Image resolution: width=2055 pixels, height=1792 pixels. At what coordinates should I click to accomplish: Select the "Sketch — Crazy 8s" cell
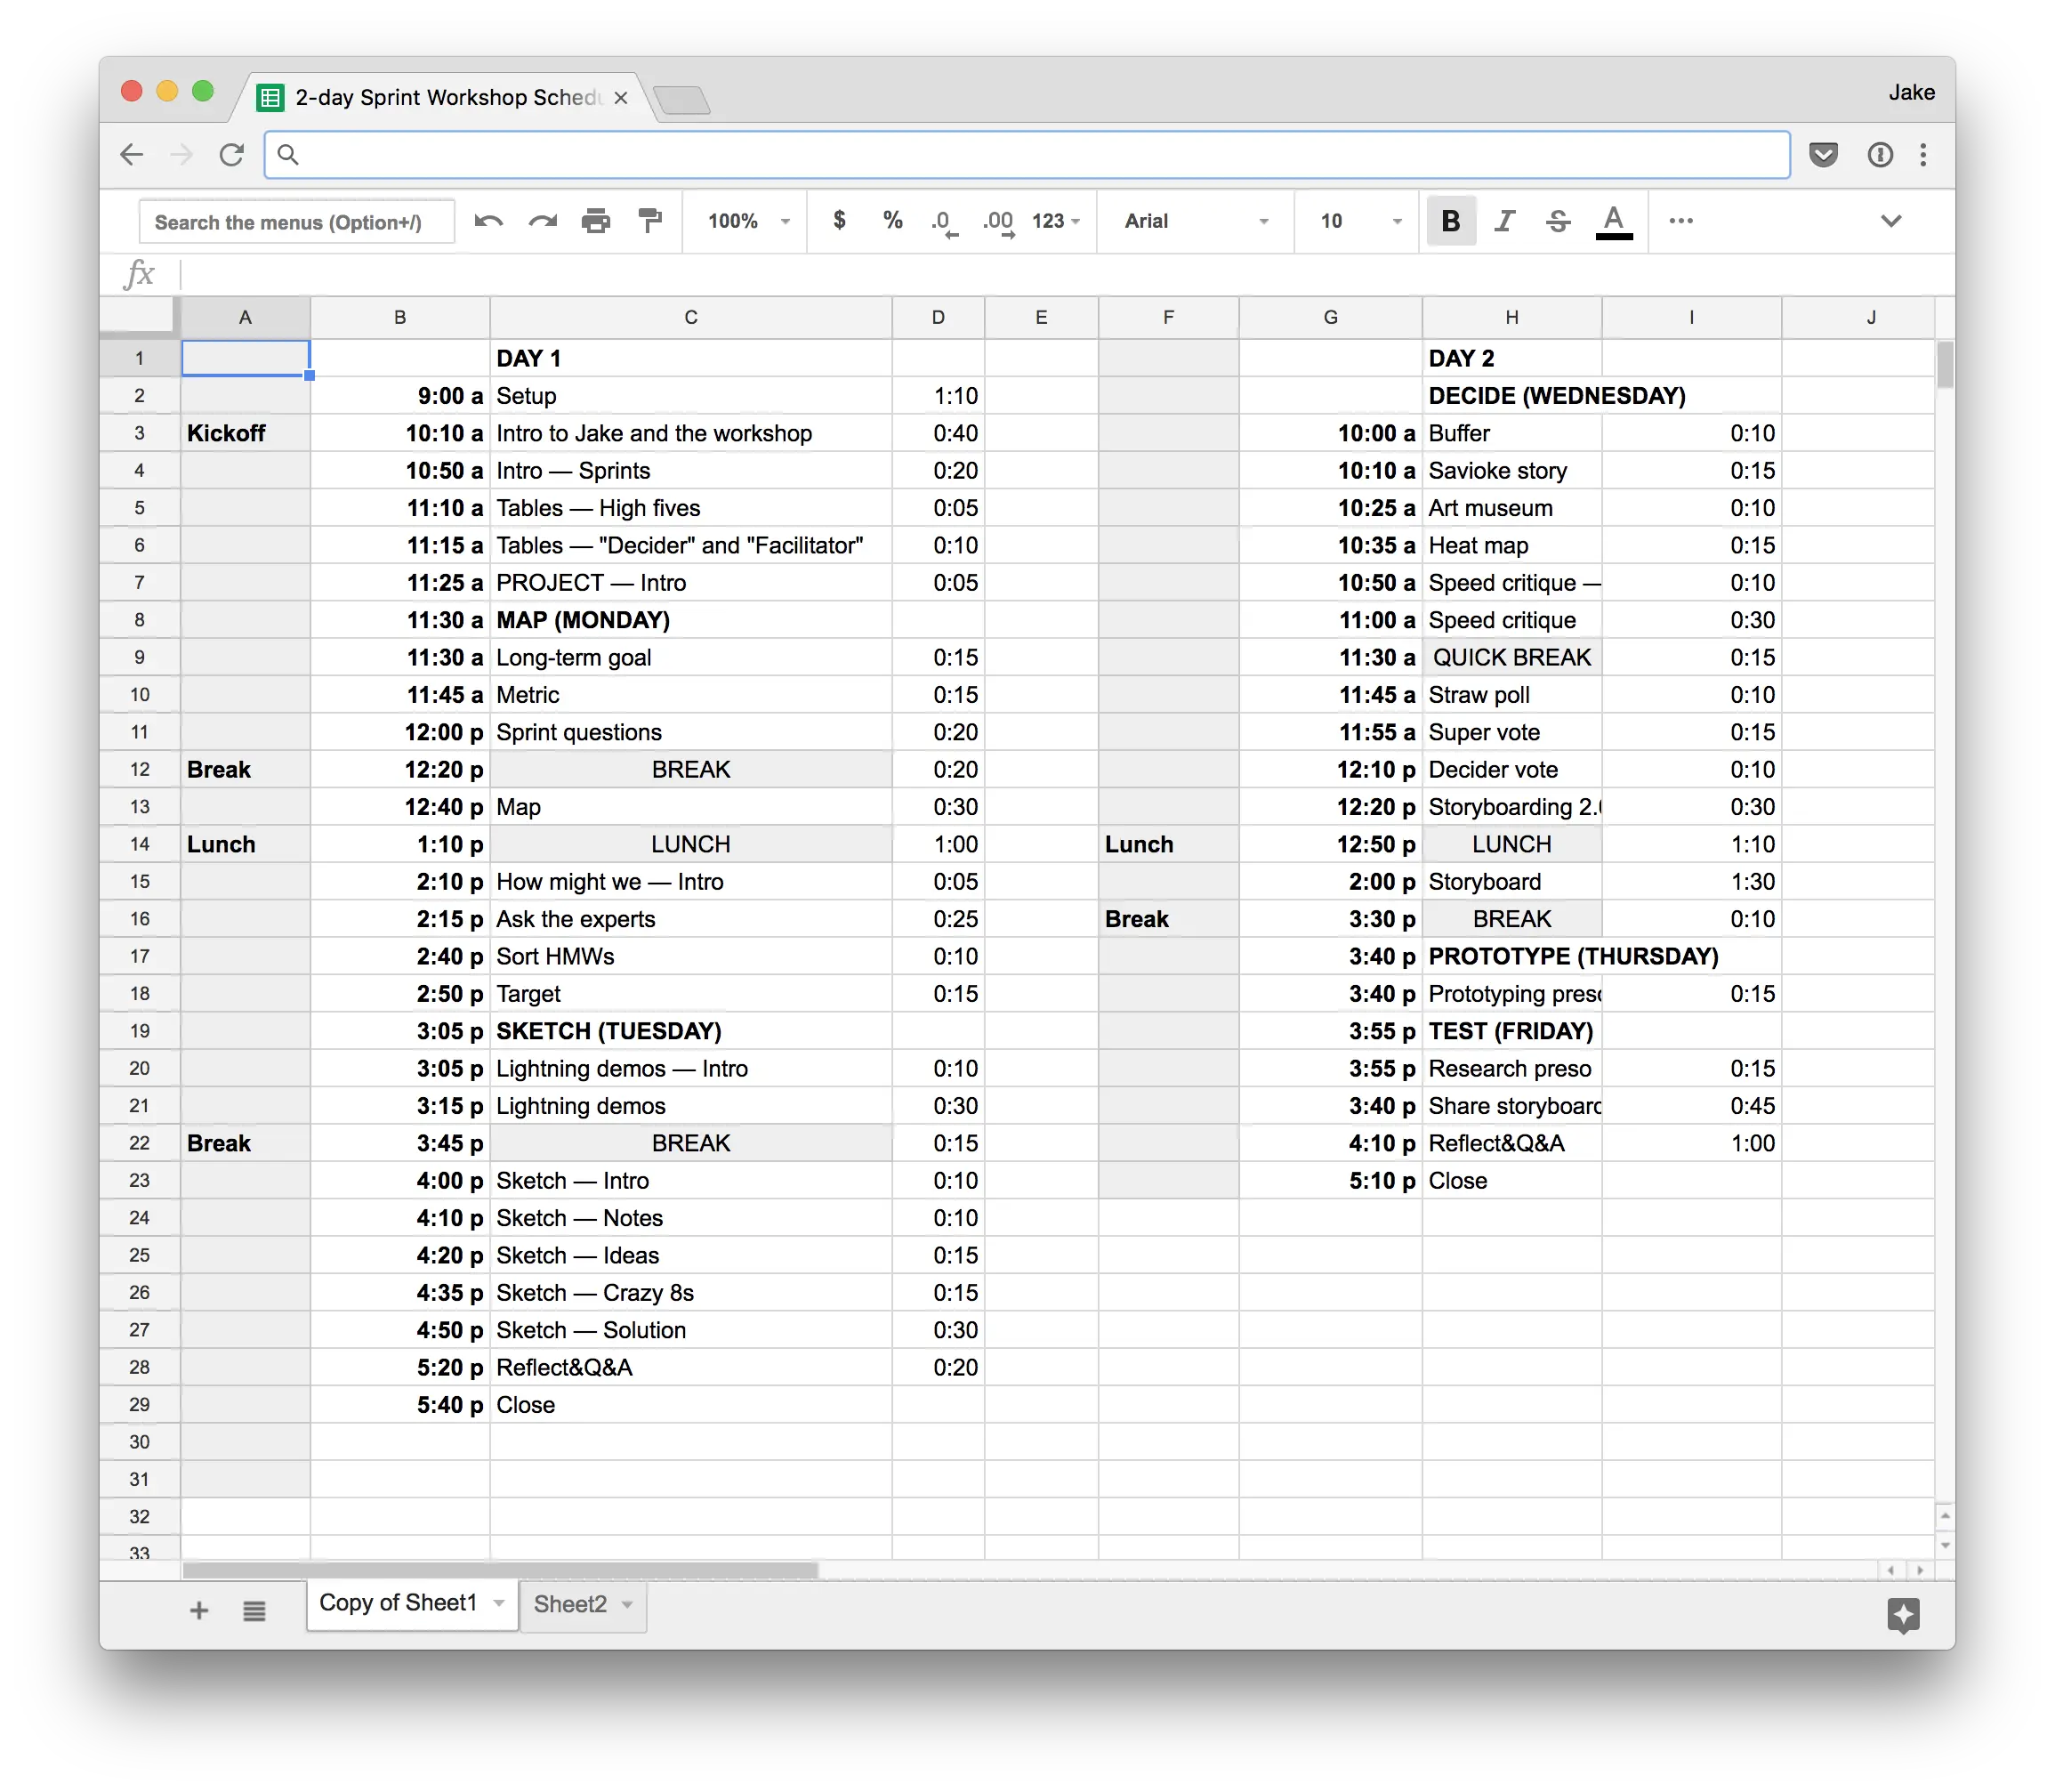(x=691, y=1292)
